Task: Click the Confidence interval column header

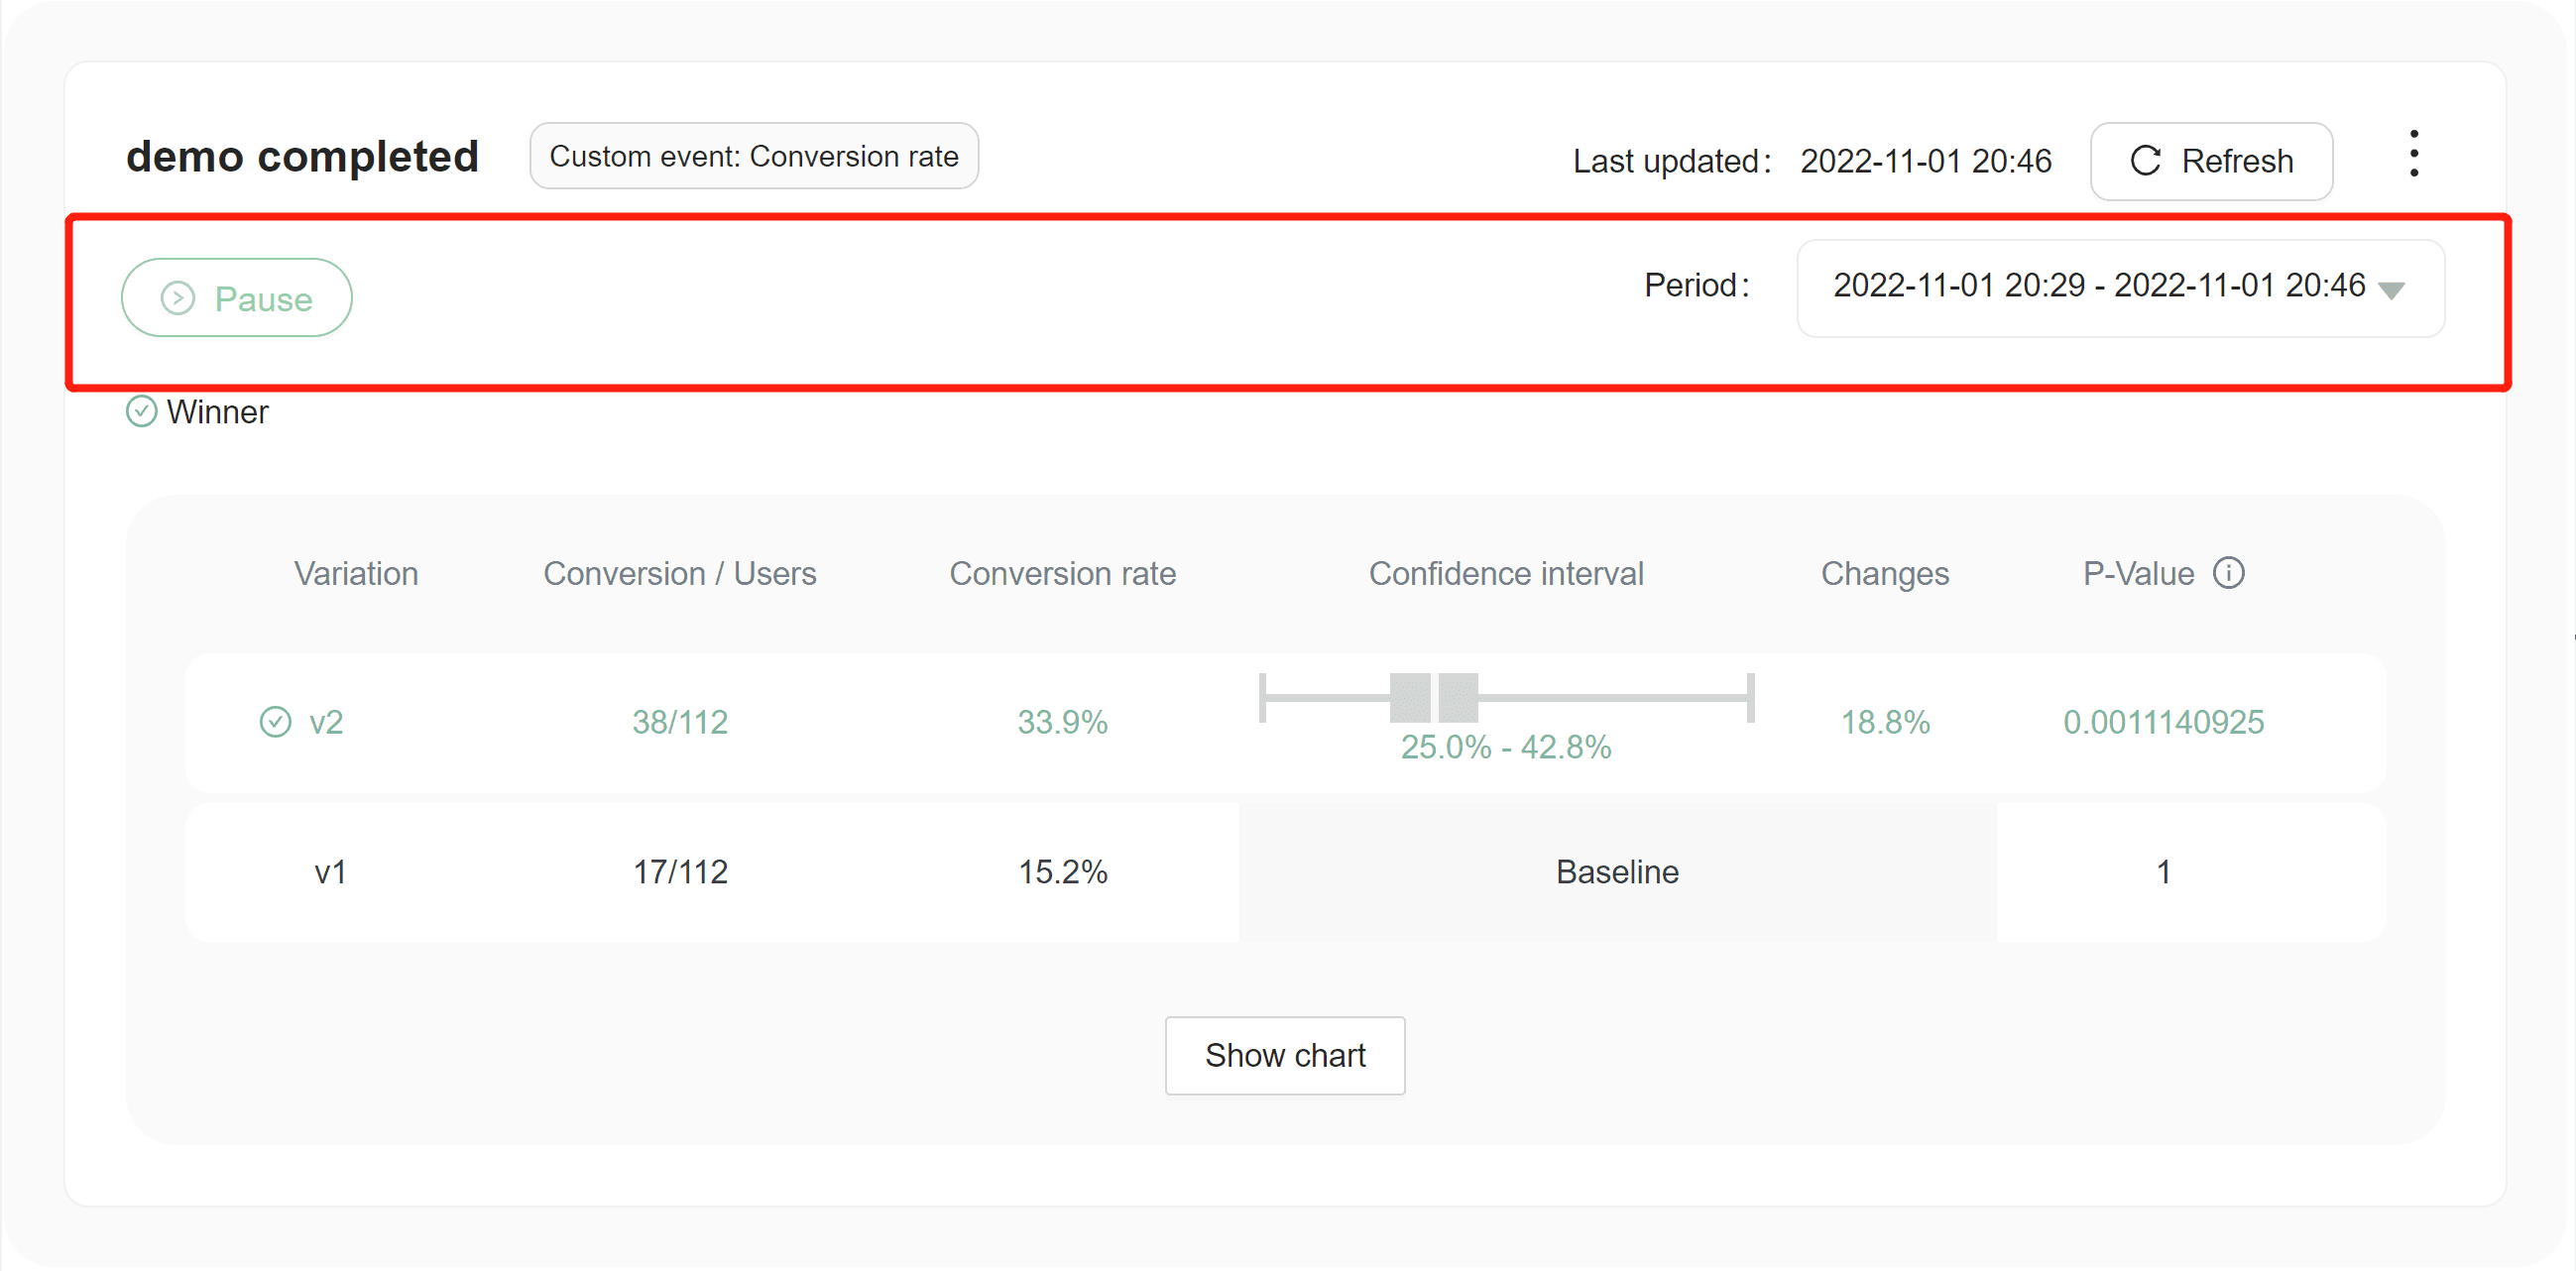Action: 1505,573
